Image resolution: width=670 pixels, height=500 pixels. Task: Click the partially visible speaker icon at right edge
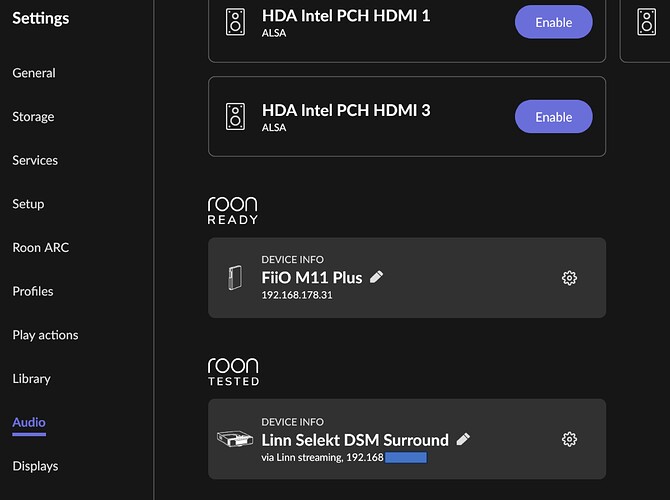tap(646, 22)
